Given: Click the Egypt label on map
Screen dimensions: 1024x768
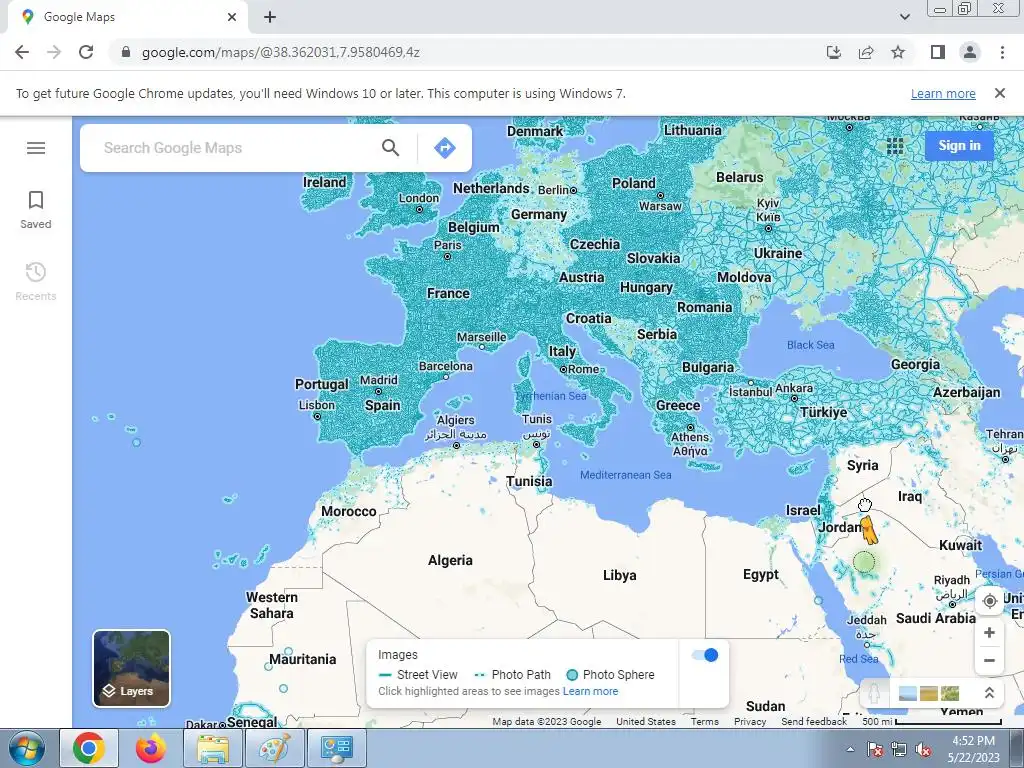Looking at the screenshot, I should pos(761,575).
